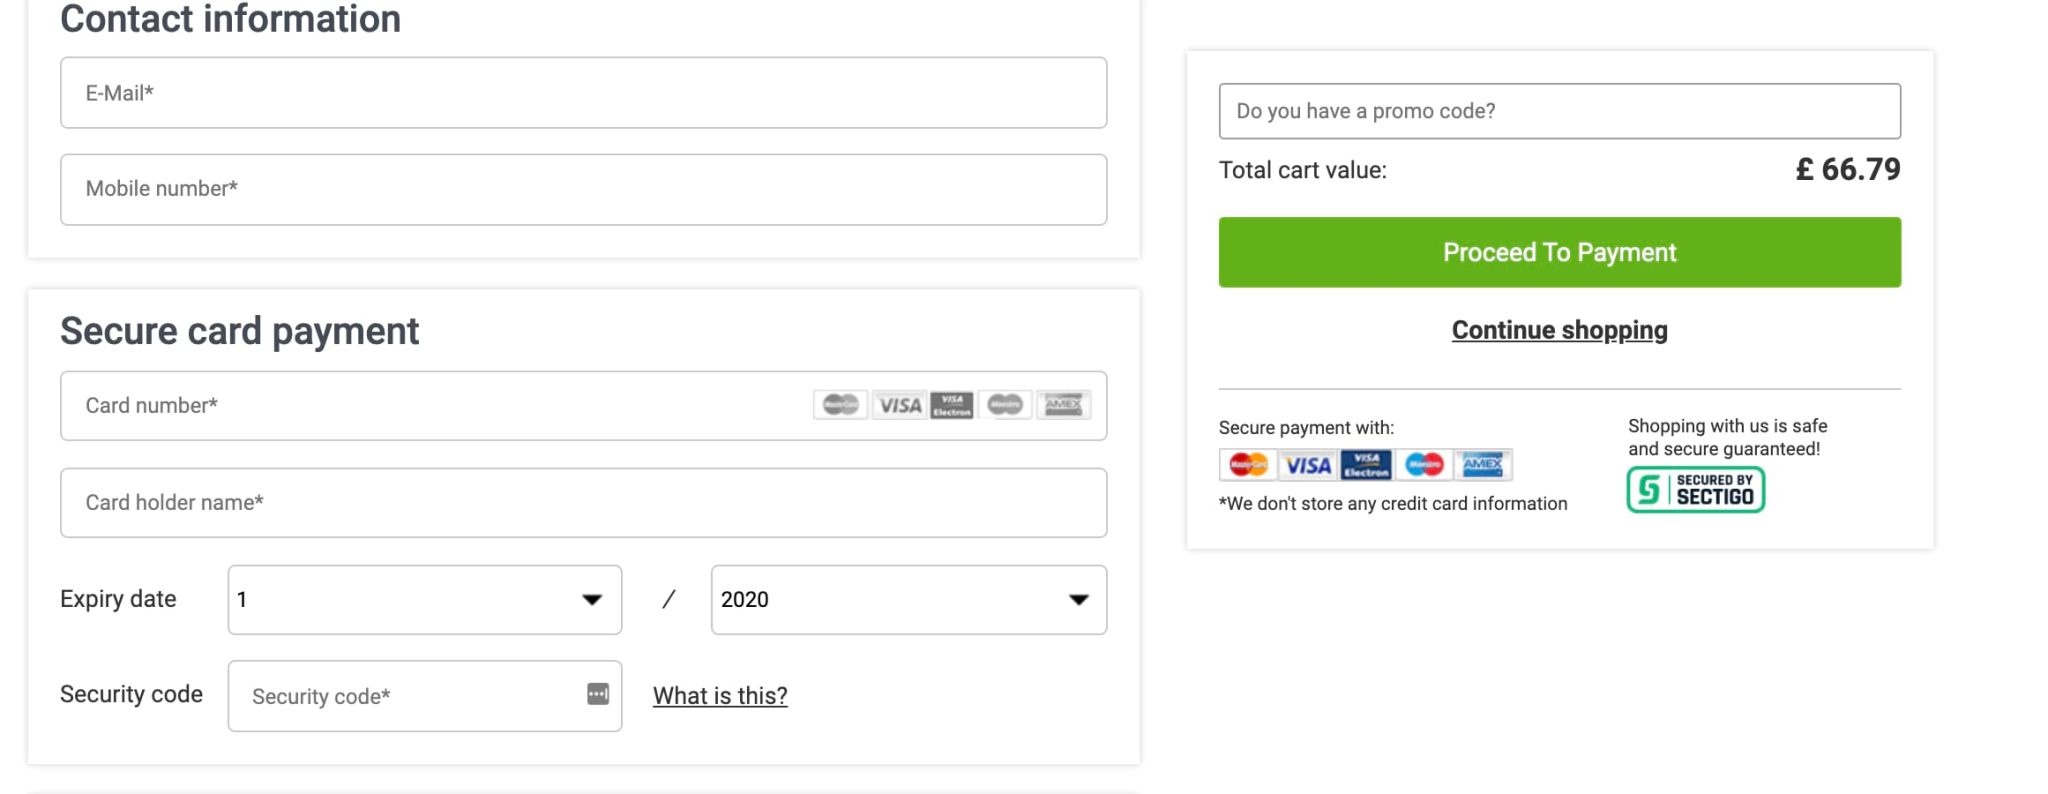
Task: Click the promo code entry field
Action: tap(1559, 111)
